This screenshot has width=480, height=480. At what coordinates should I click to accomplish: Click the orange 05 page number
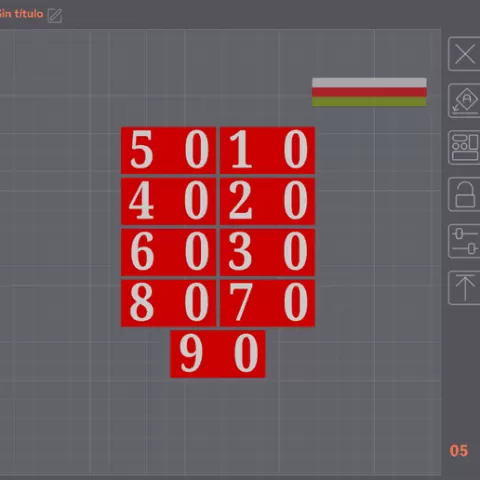click(459, 451)
